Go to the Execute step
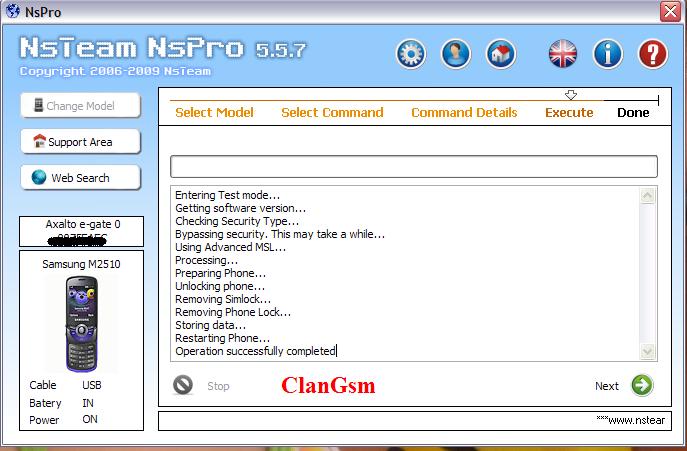687x451 pixels. click(x=569, y=113)
